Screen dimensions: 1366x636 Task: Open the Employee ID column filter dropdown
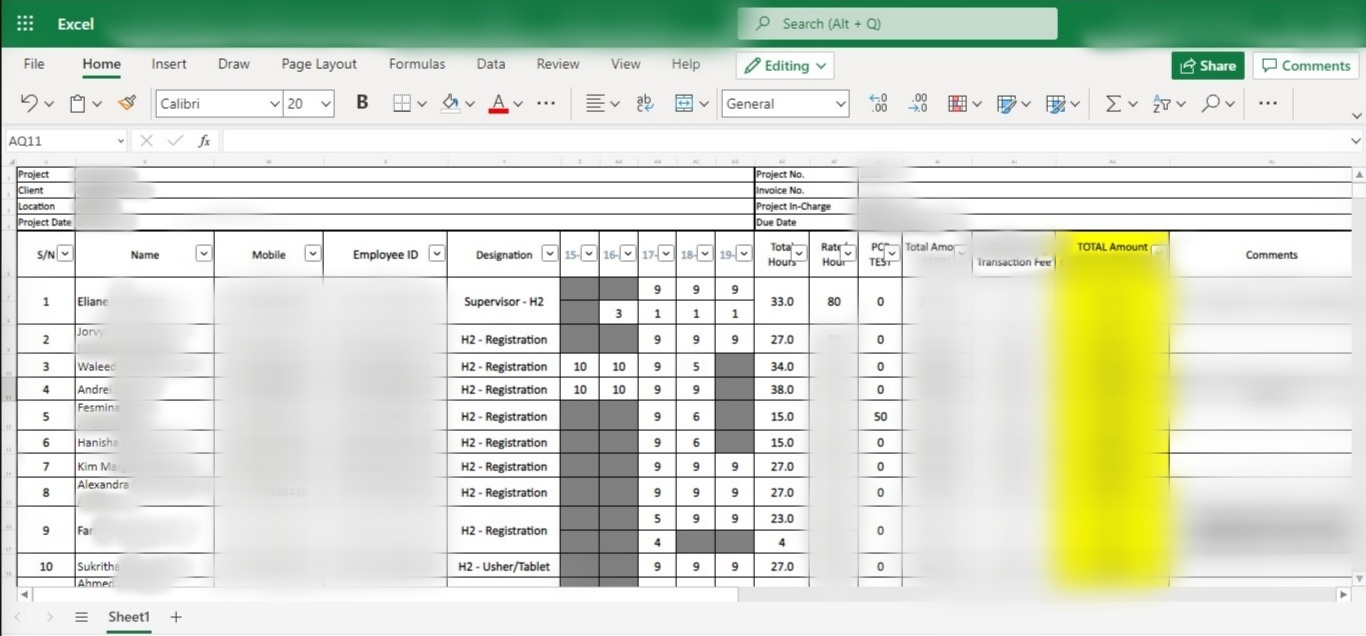[x=436, y=254]
